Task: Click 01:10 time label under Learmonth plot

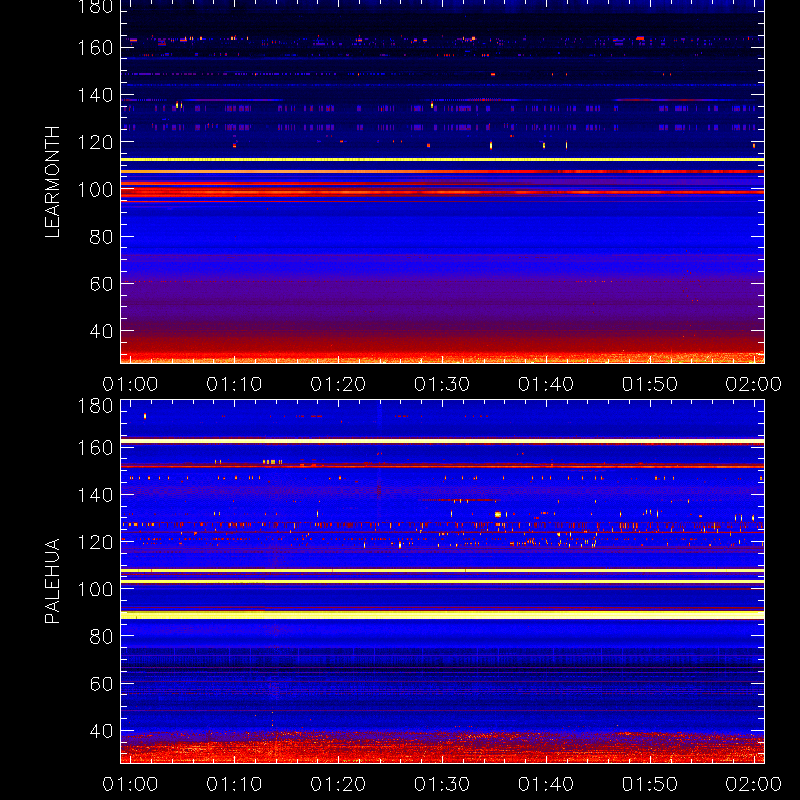Action: [234, 384]
